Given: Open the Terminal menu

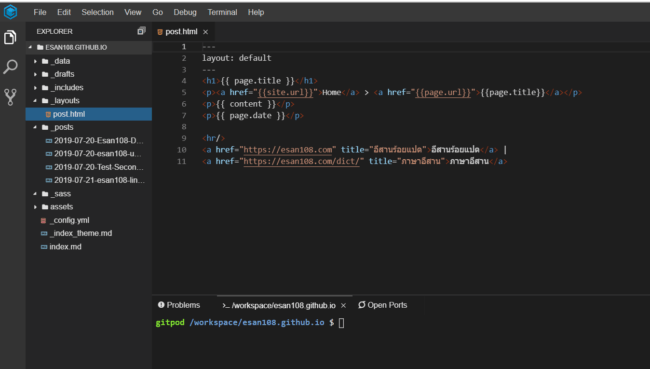Looking at the screenshot, I should coord(222,12).
